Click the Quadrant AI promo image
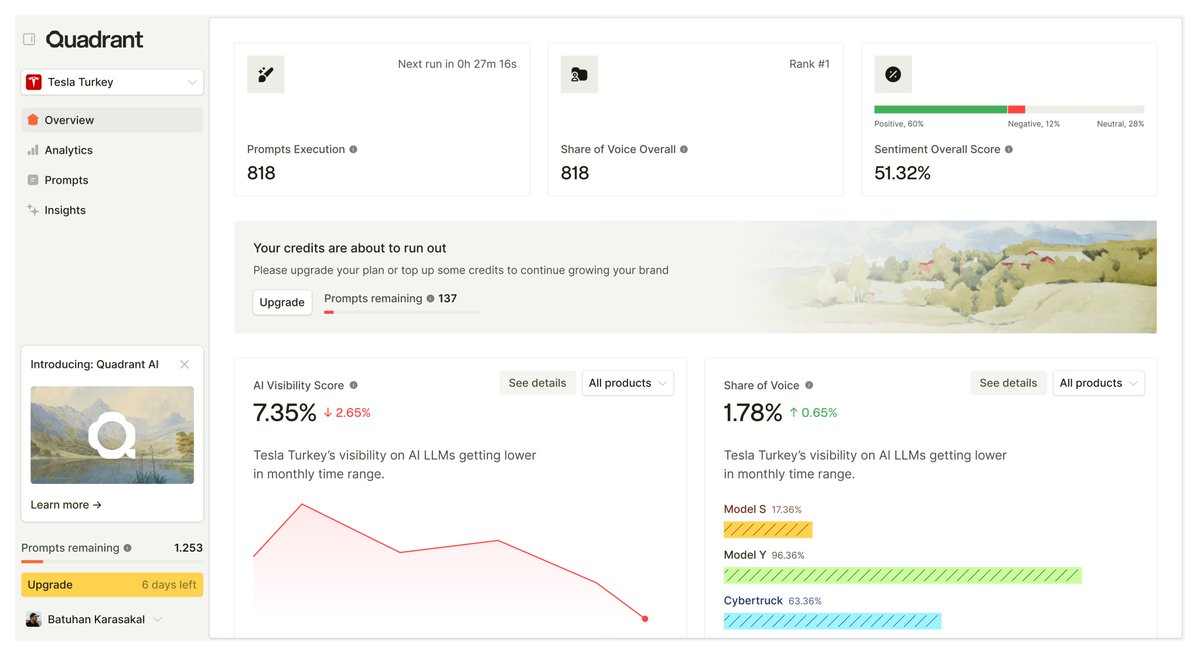This screenshot has height=656, width=1200. [x=112, y=435]
